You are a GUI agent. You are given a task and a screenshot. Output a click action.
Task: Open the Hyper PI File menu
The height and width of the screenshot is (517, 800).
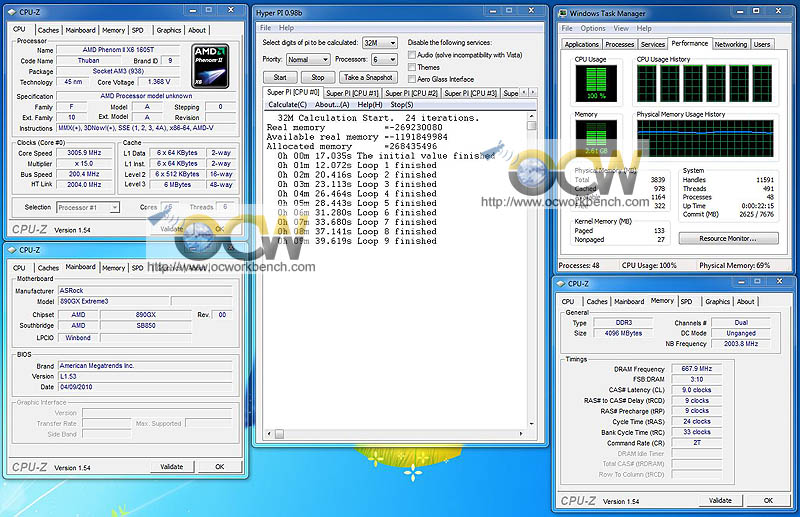266,28
